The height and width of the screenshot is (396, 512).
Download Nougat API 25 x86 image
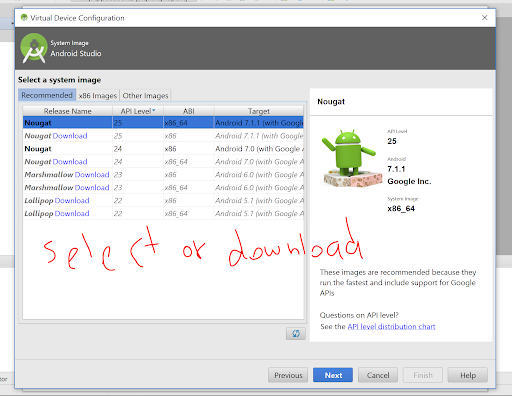pyautogui.click(x=70, y=136)
